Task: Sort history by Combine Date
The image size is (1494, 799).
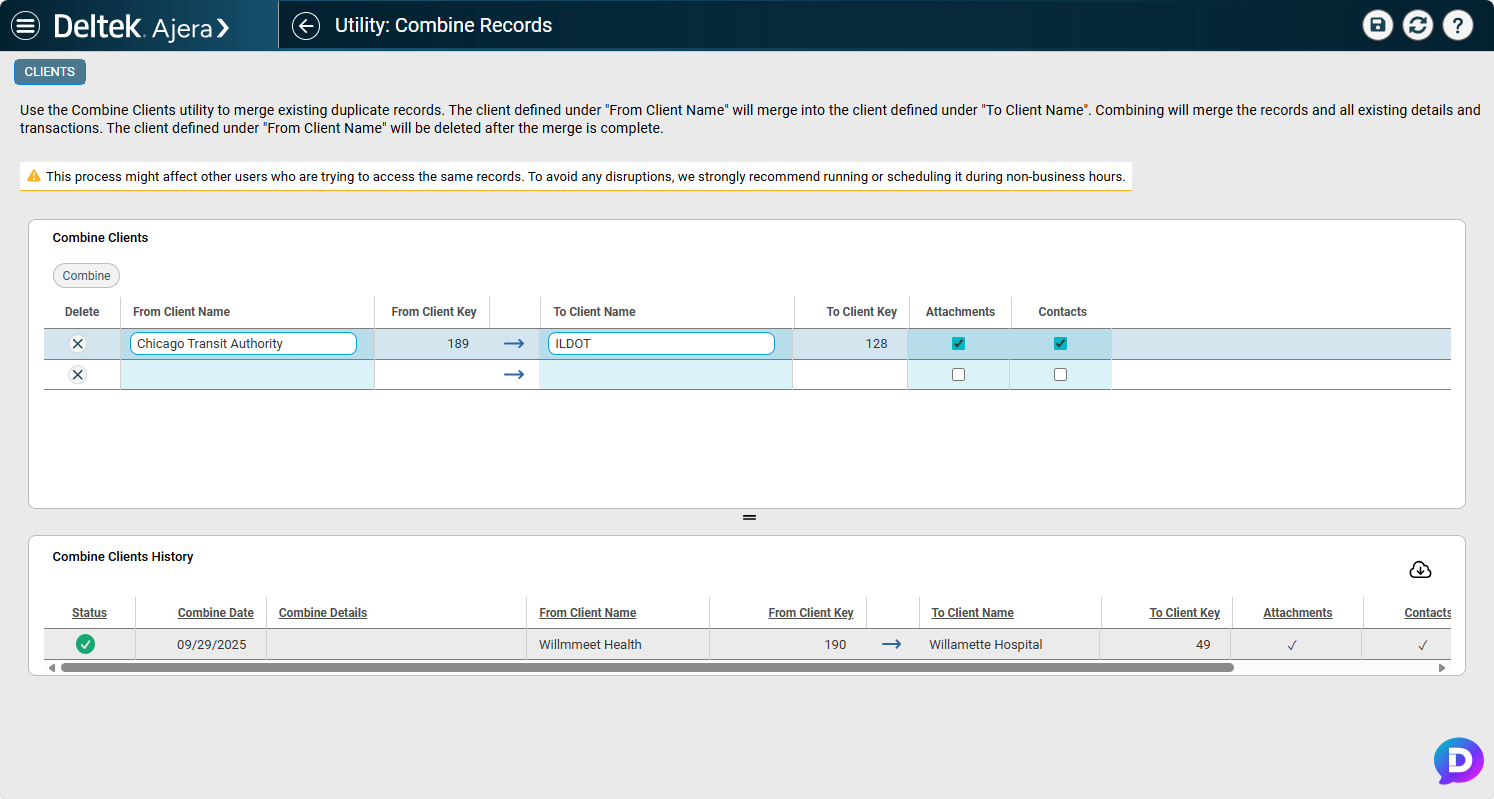Action: click(215, 612)
